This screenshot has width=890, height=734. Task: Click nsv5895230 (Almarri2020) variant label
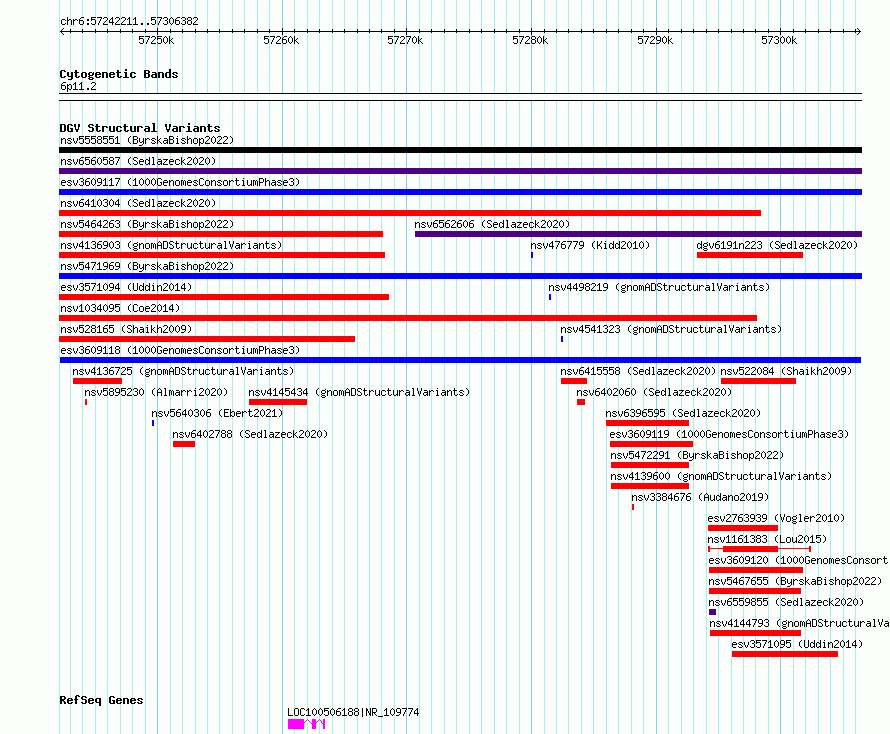pyautogui.click(x=156, y=392)
